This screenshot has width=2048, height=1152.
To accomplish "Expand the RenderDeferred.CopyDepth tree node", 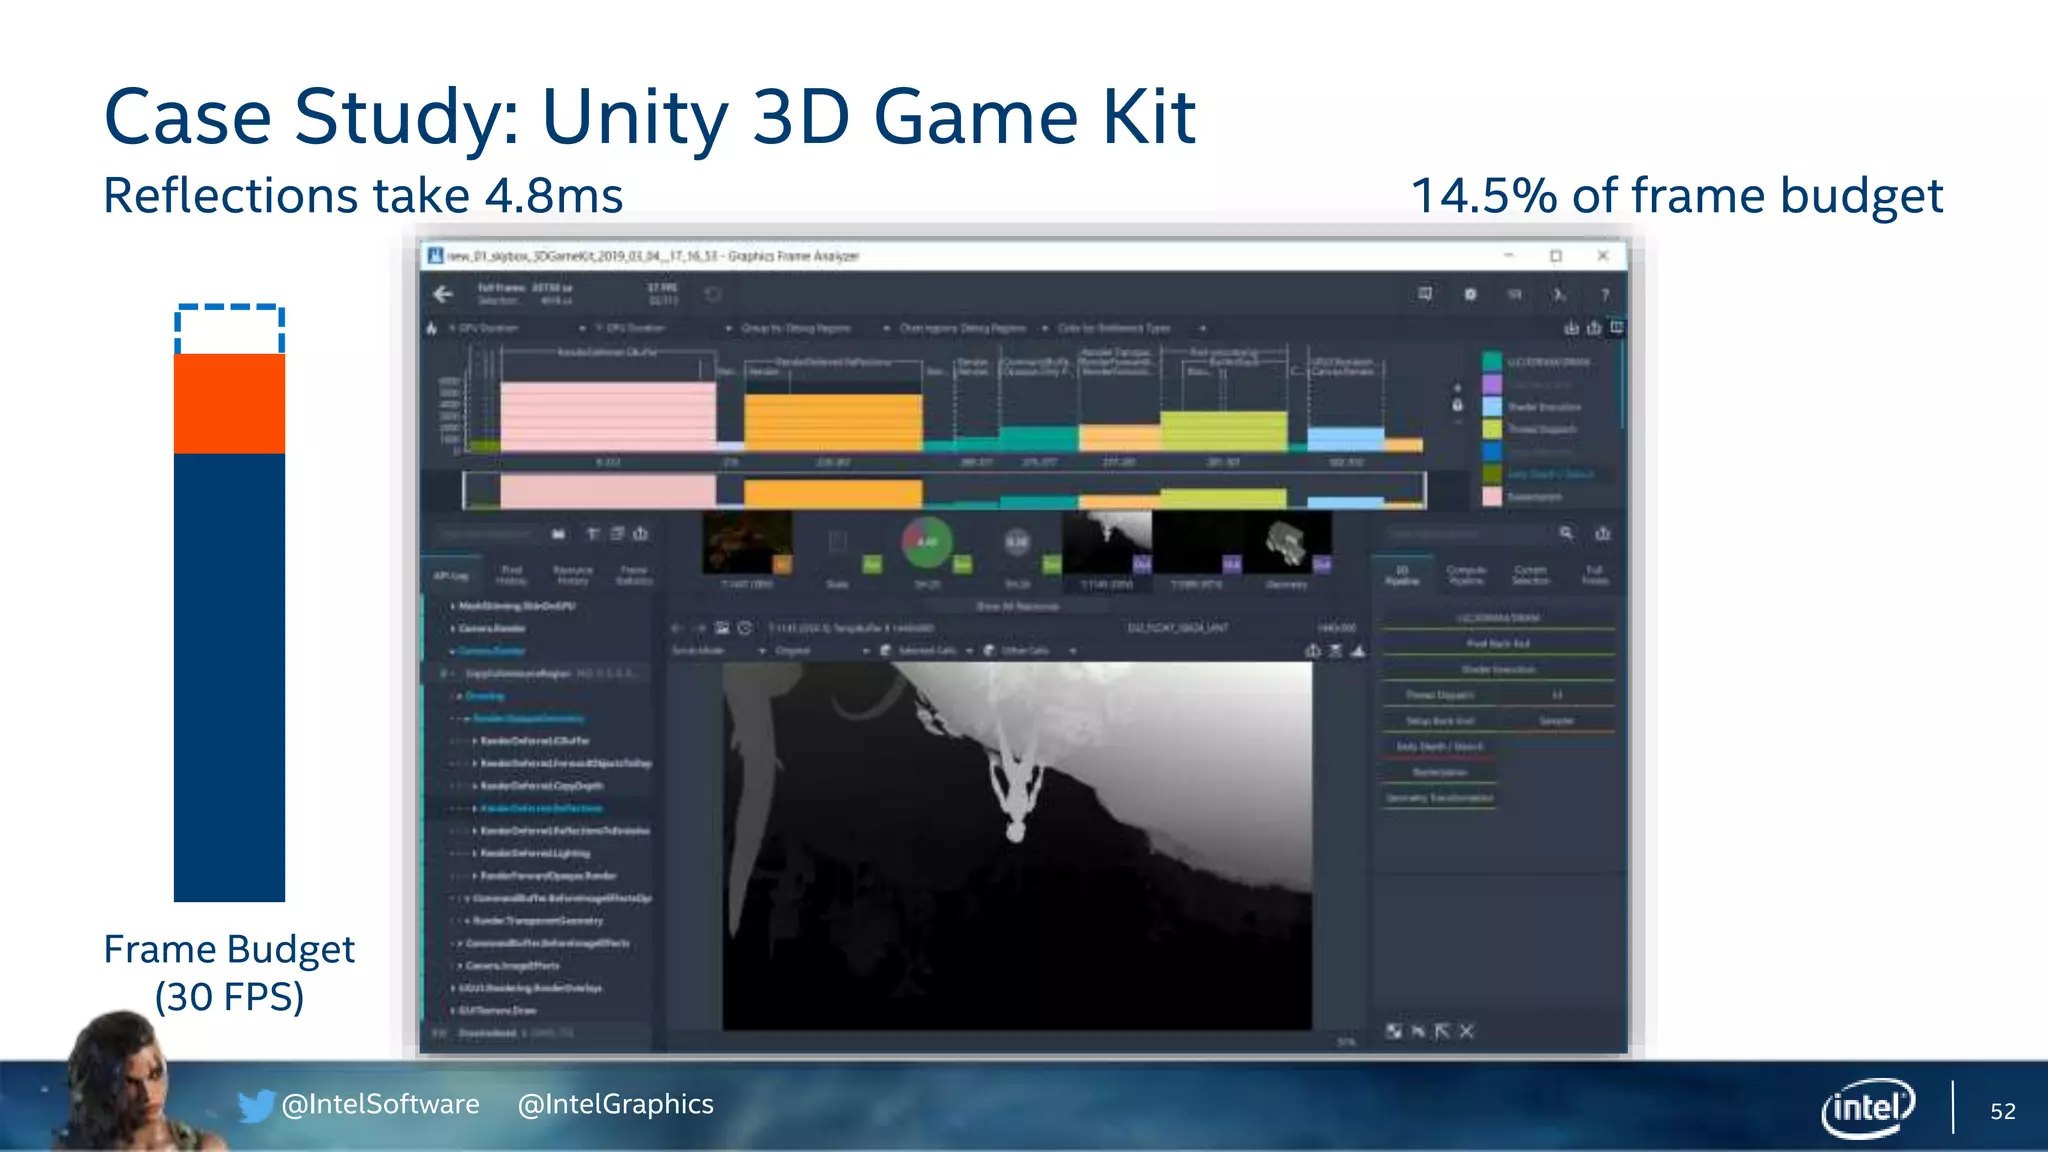I will [474, 786].
